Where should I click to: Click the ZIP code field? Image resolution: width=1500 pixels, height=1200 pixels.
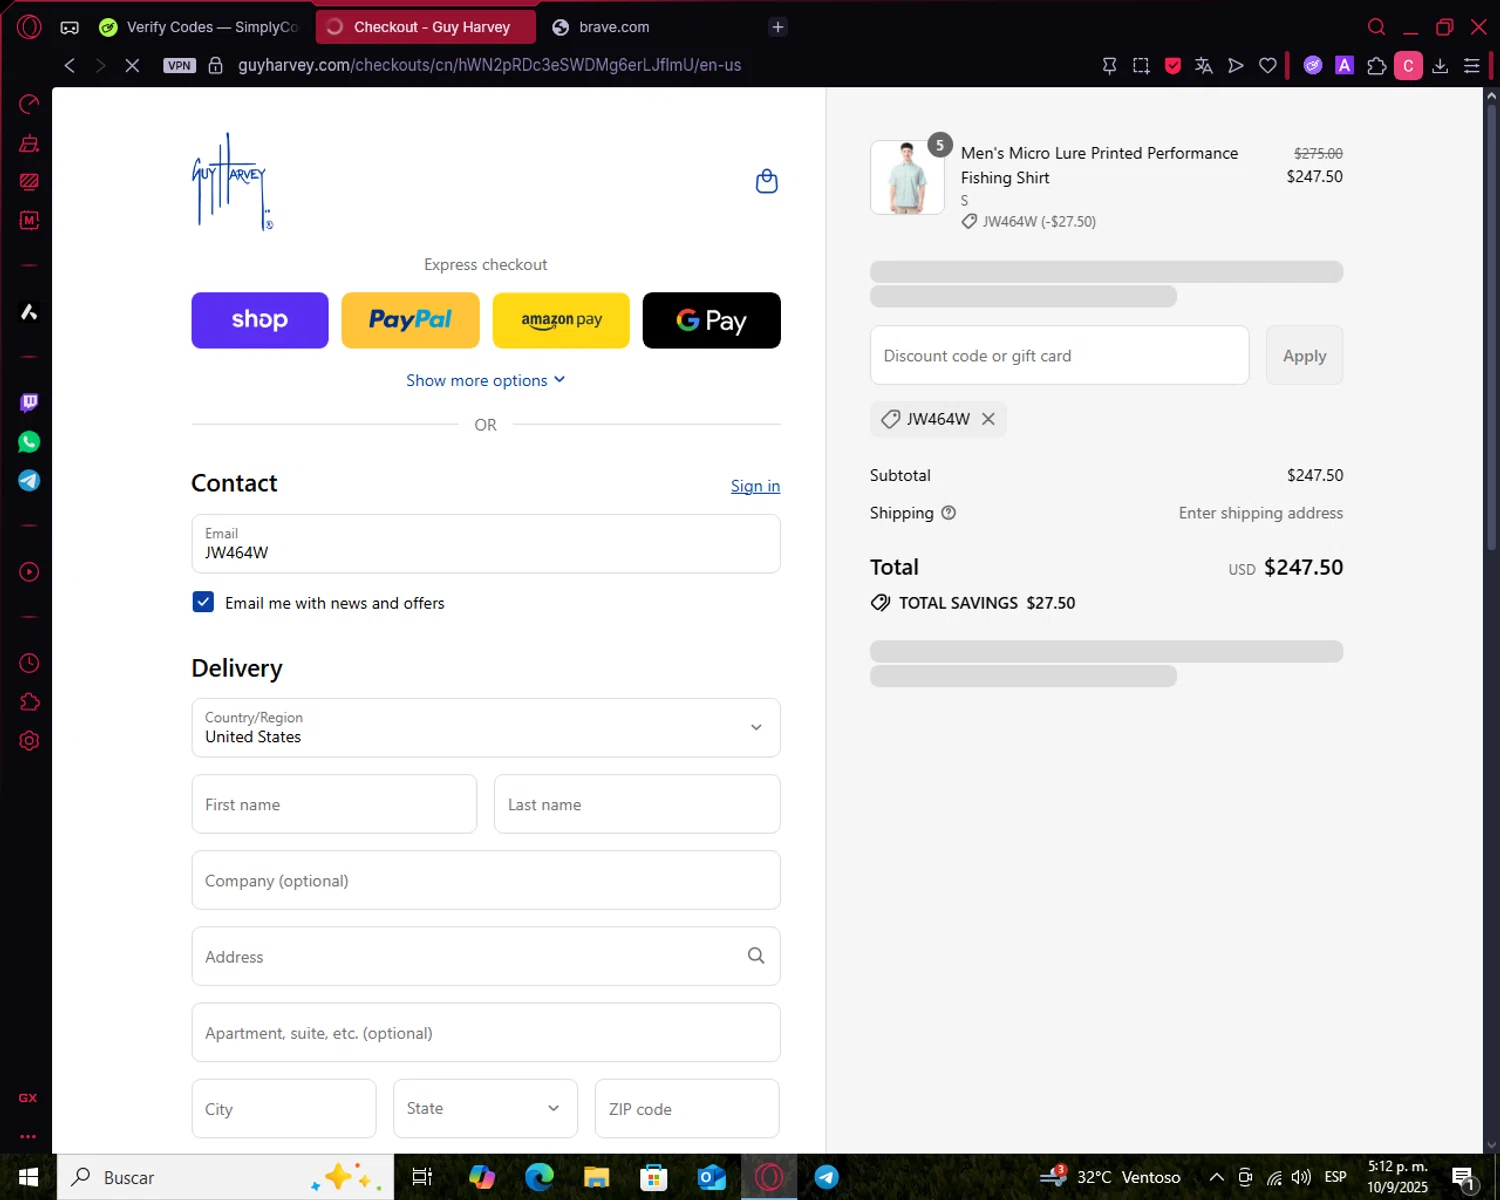(x=687, y=1108)
